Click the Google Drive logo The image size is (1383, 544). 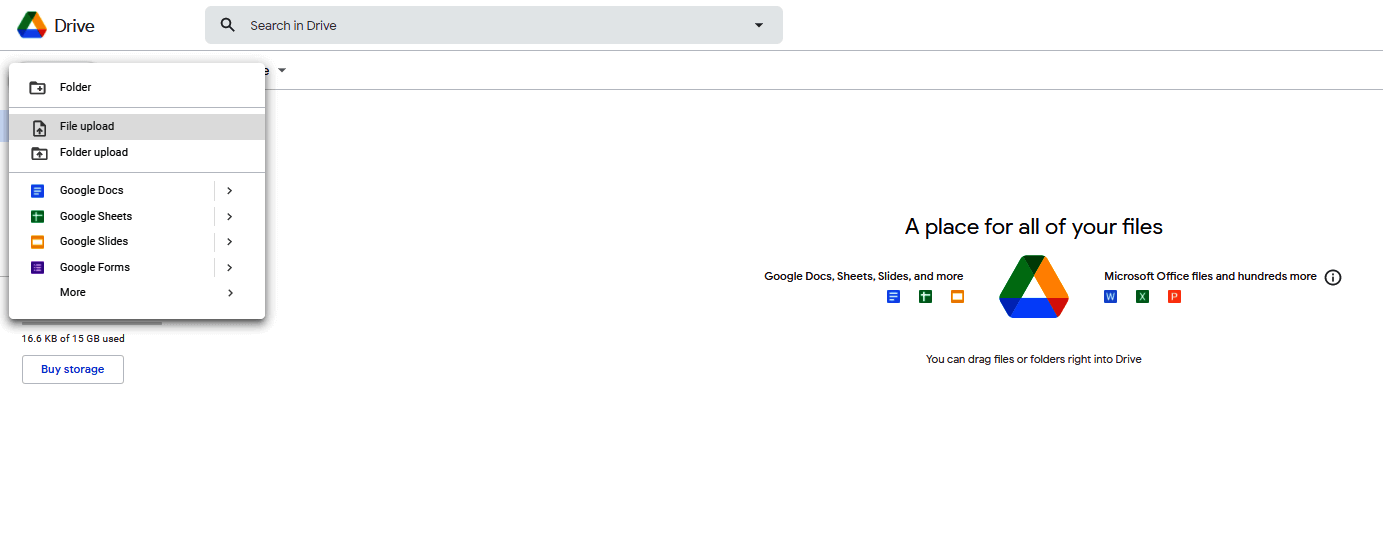(32, 25)
